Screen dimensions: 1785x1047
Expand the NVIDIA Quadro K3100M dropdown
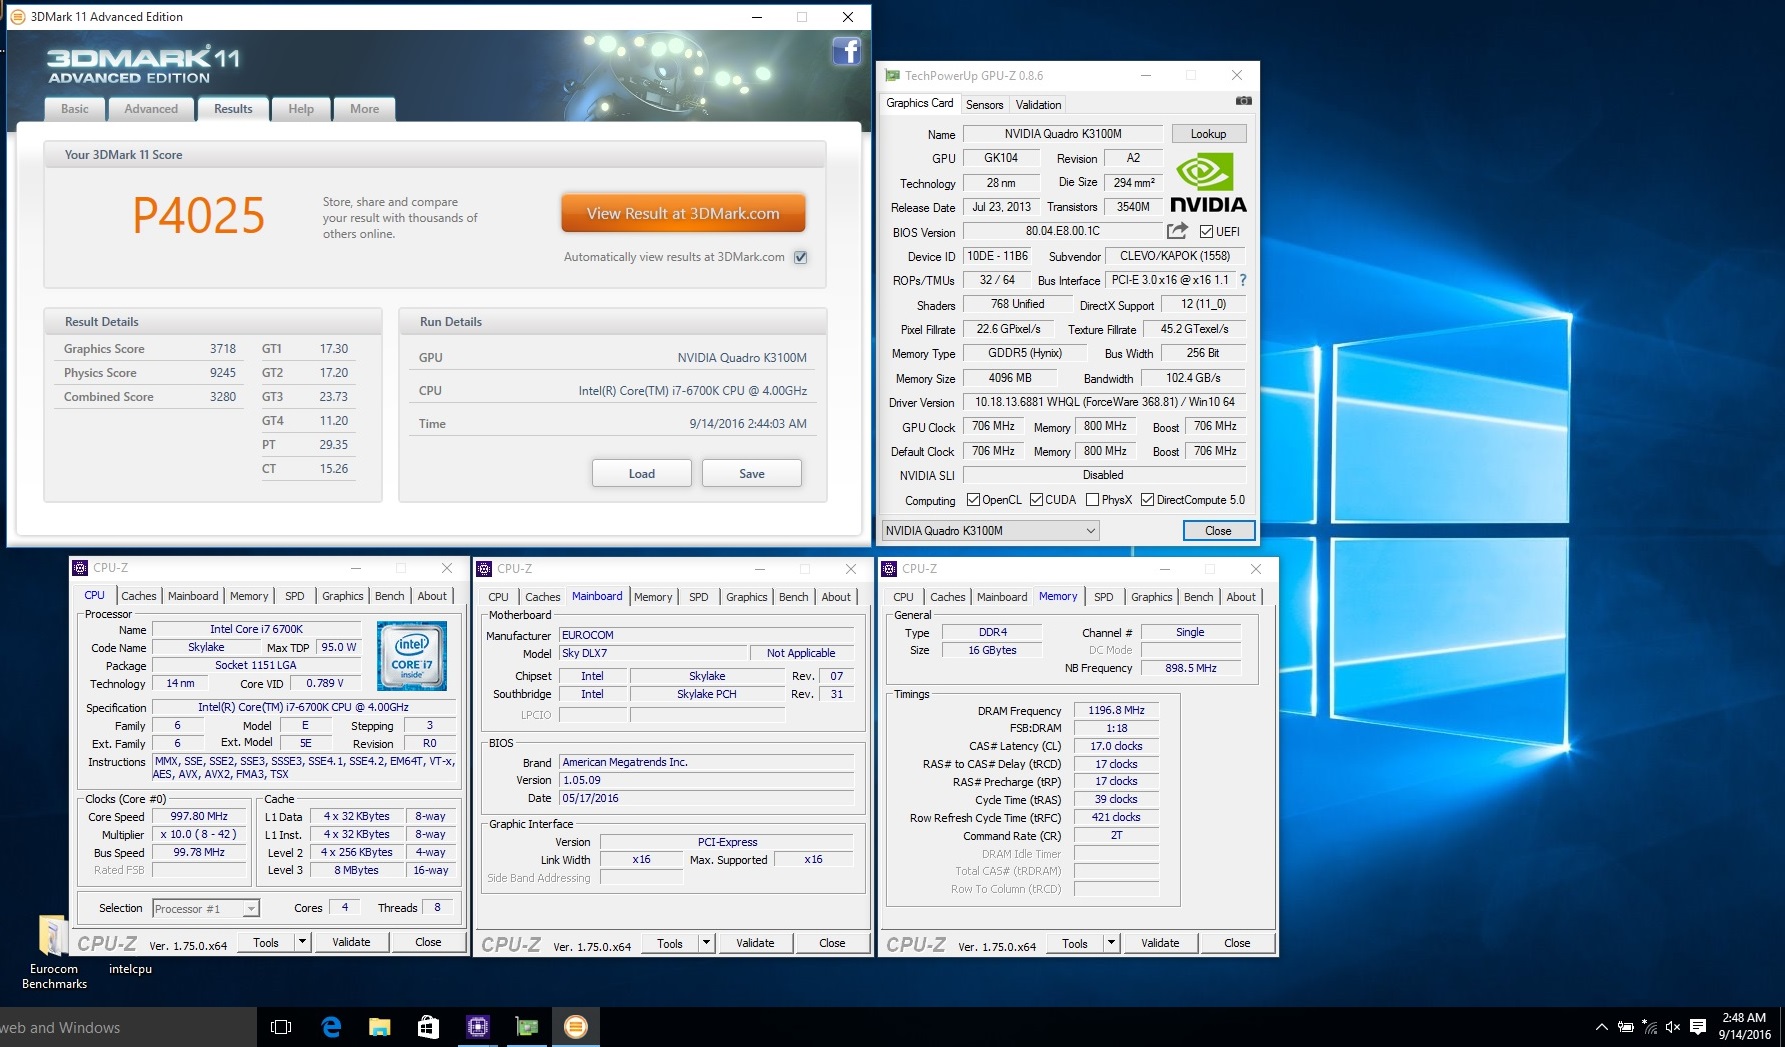point(1090,531)
